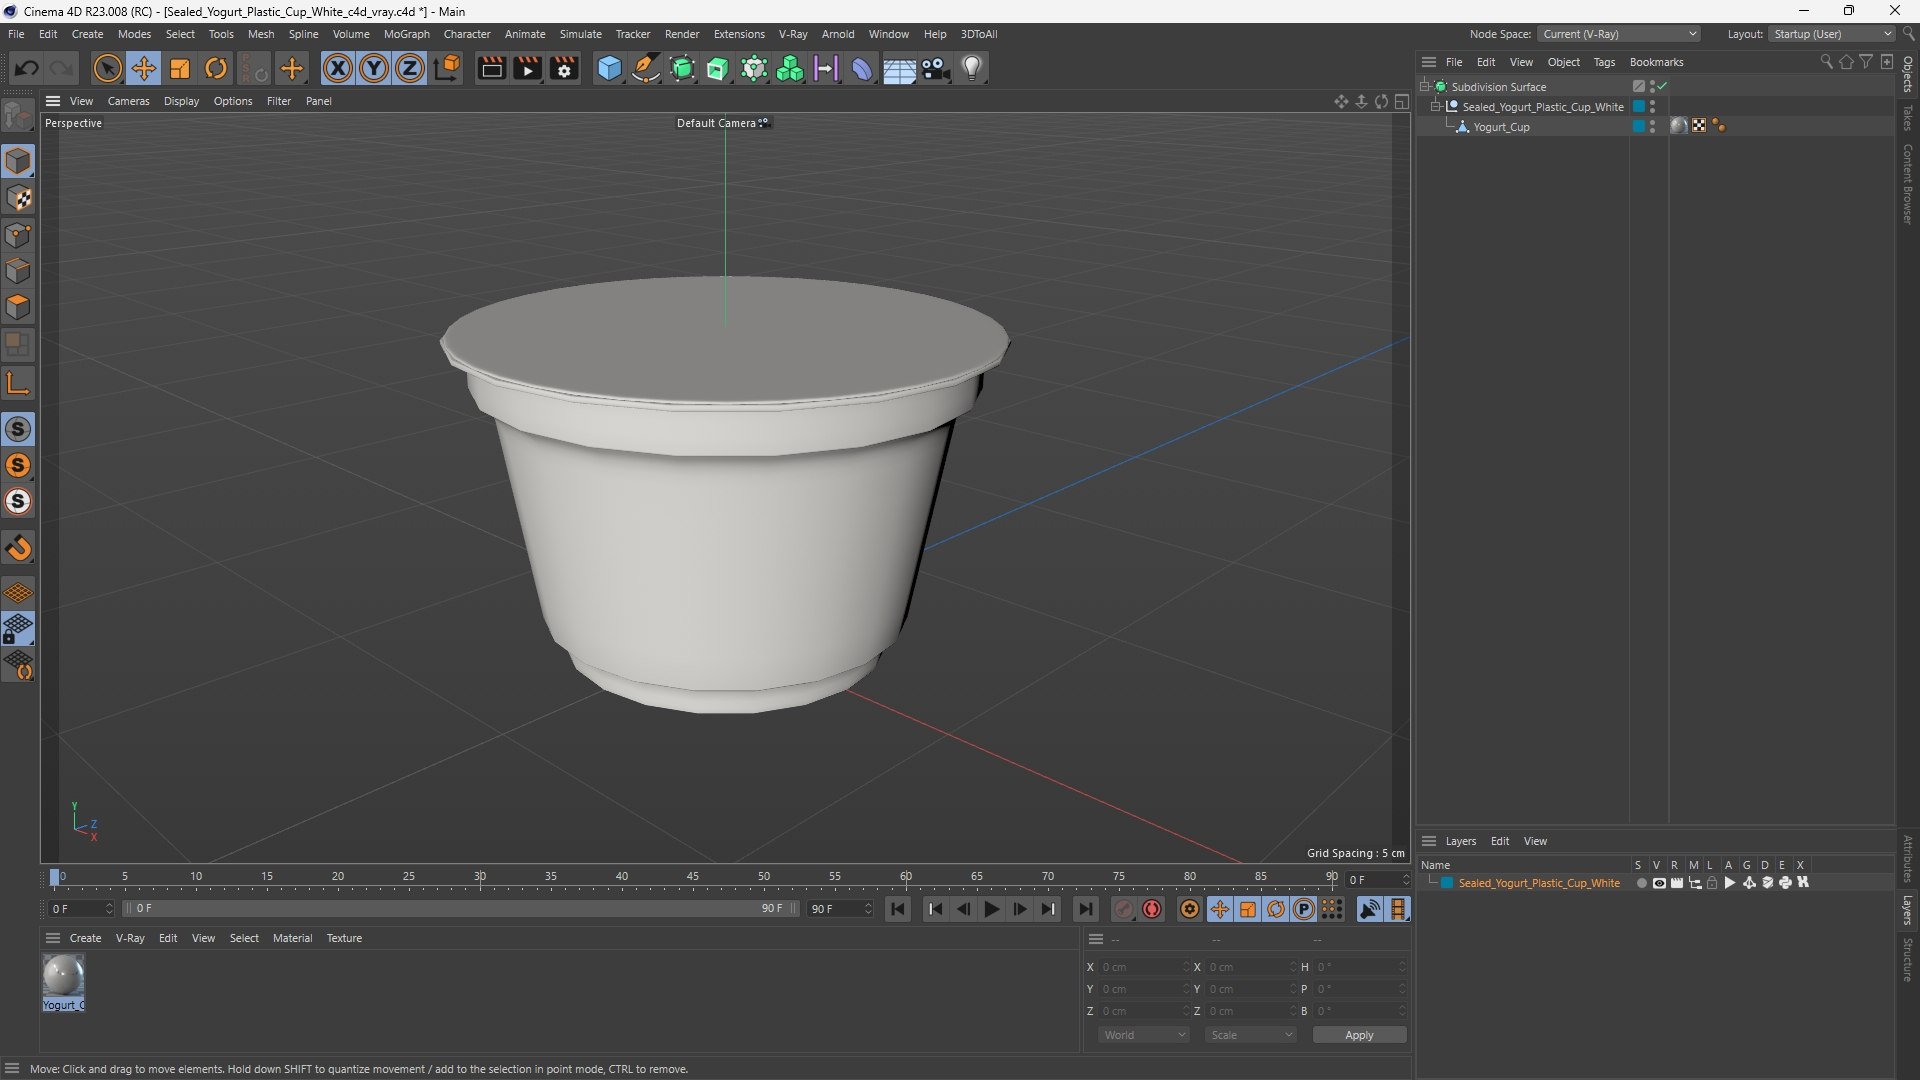
Task: Open the Scale mode dropdown
Action: point(1250,1035)
